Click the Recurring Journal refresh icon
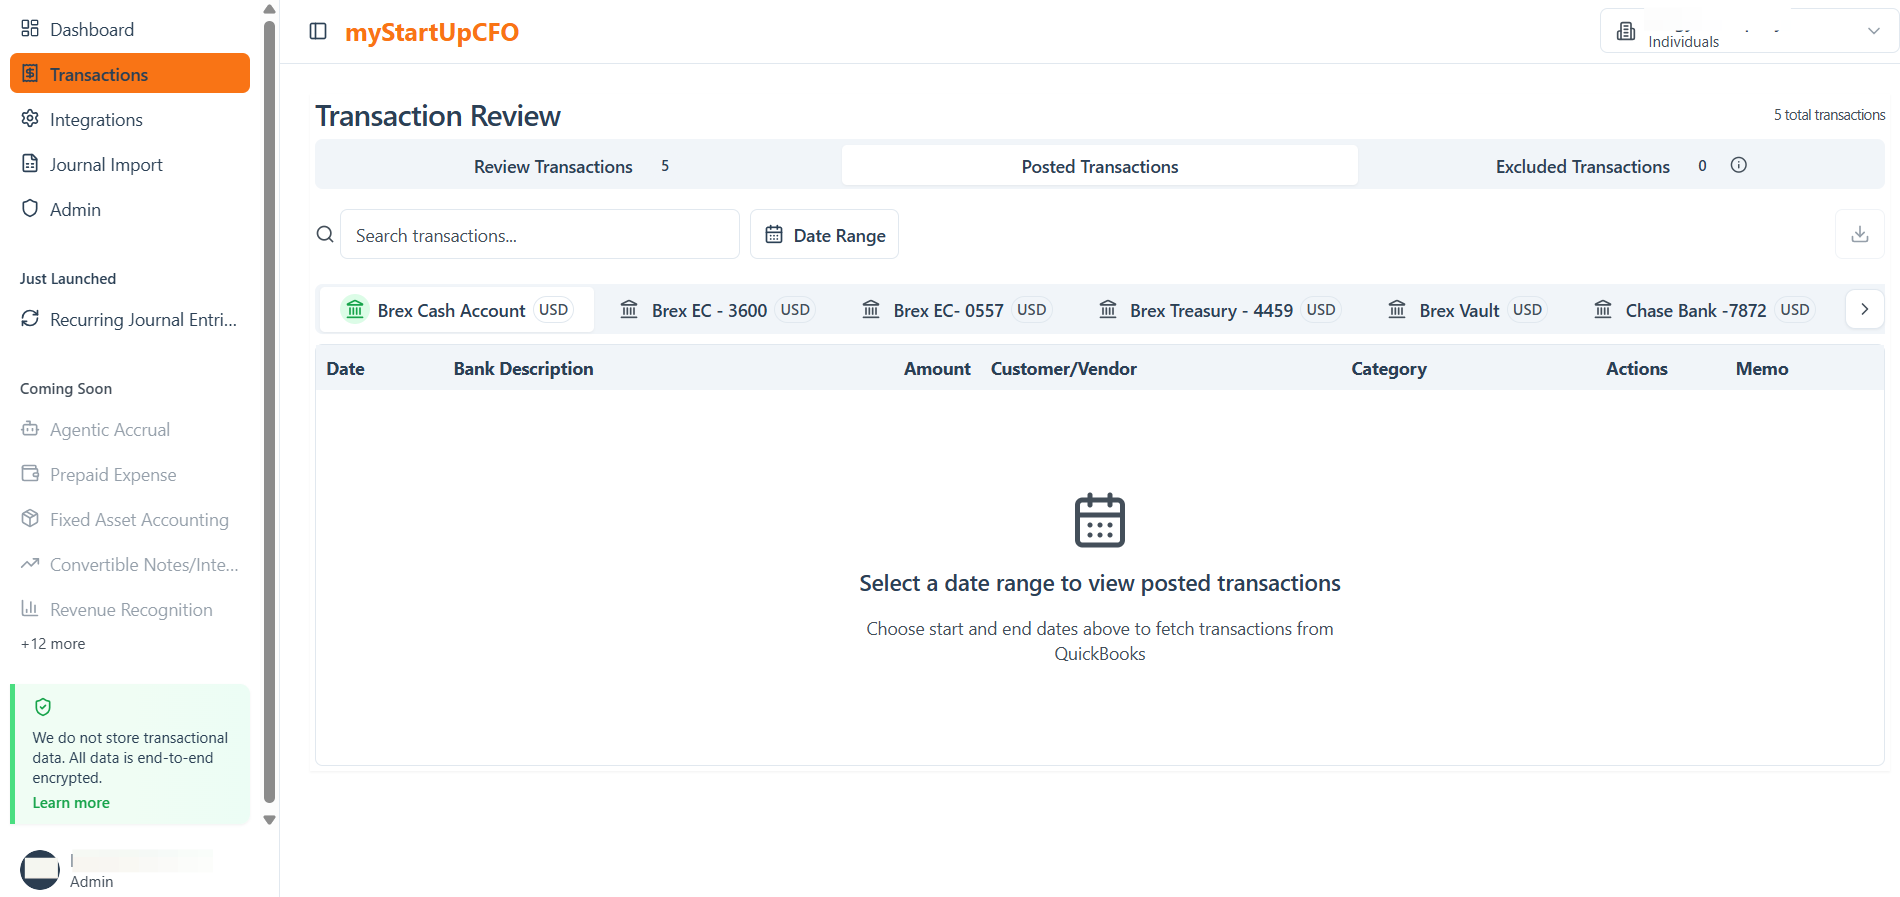1900x897 pixels. [30, 318]
